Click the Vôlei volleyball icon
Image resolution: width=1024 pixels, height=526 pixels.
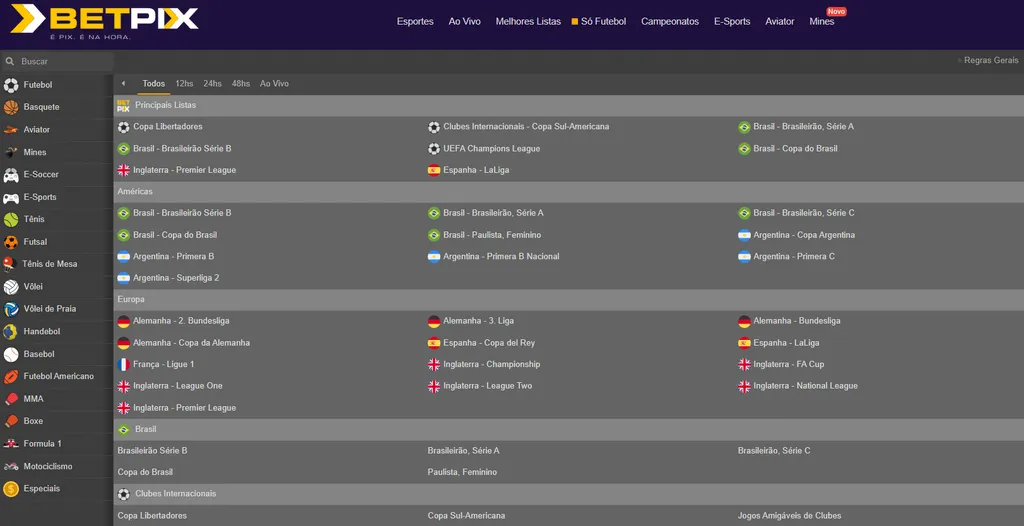11,287
